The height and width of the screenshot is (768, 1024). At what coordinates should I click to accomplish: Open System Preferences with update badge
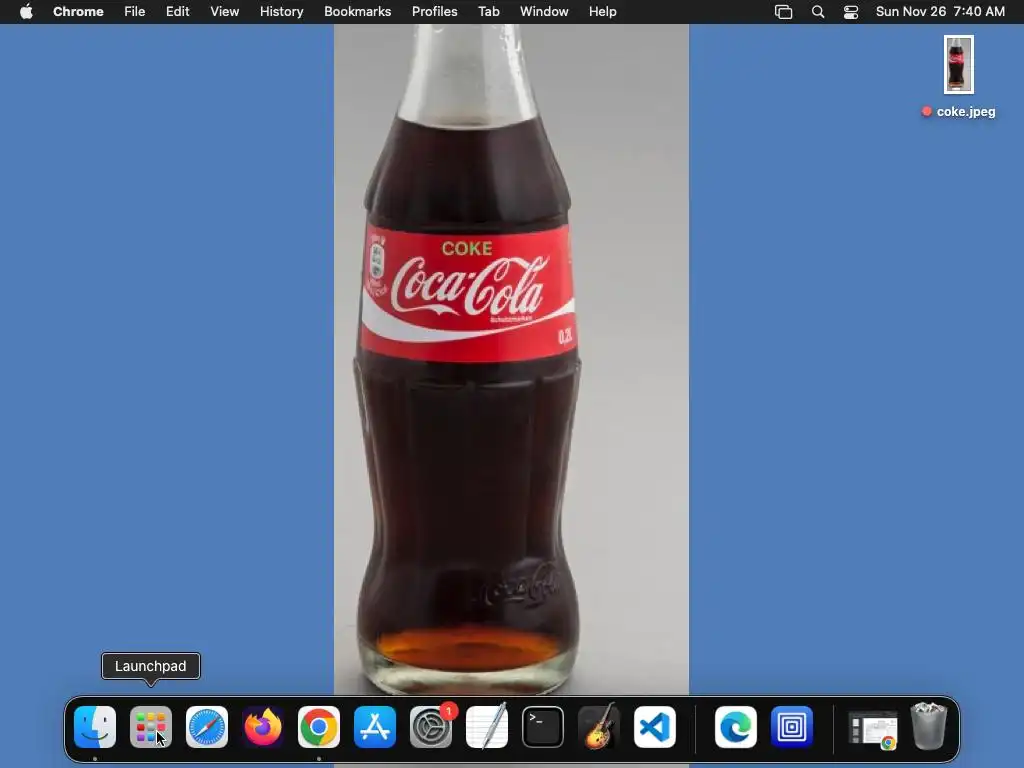pos(431,727)
